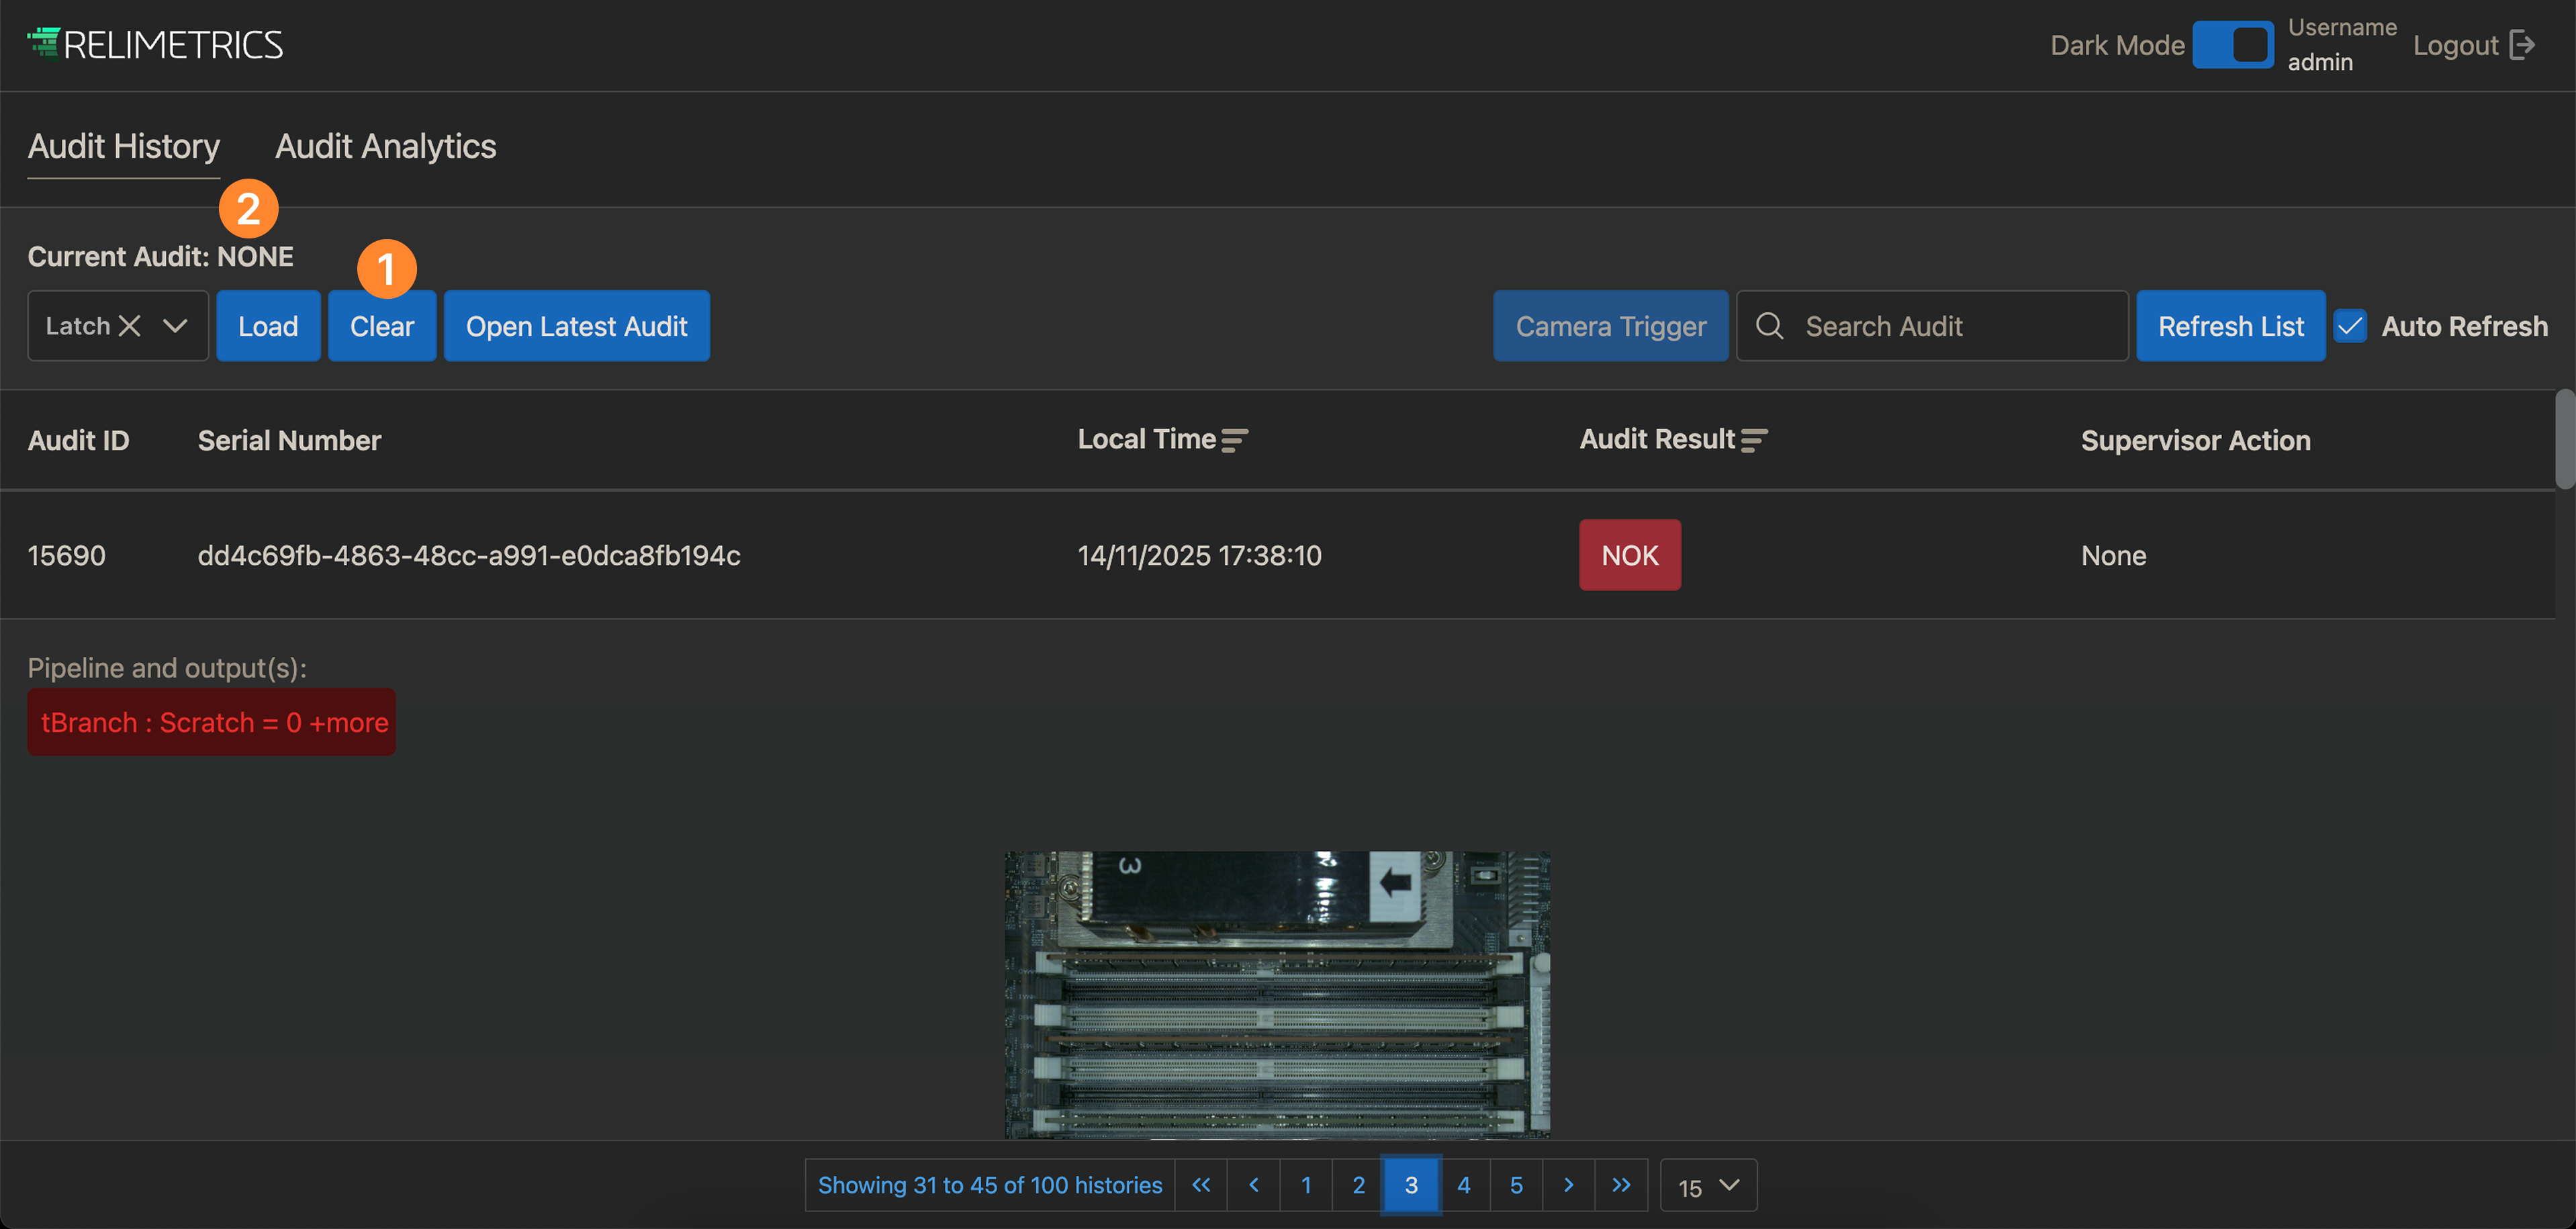
Task: Click the red NOK result badge
Action: pyautogui.click(x=1629, y=555)
